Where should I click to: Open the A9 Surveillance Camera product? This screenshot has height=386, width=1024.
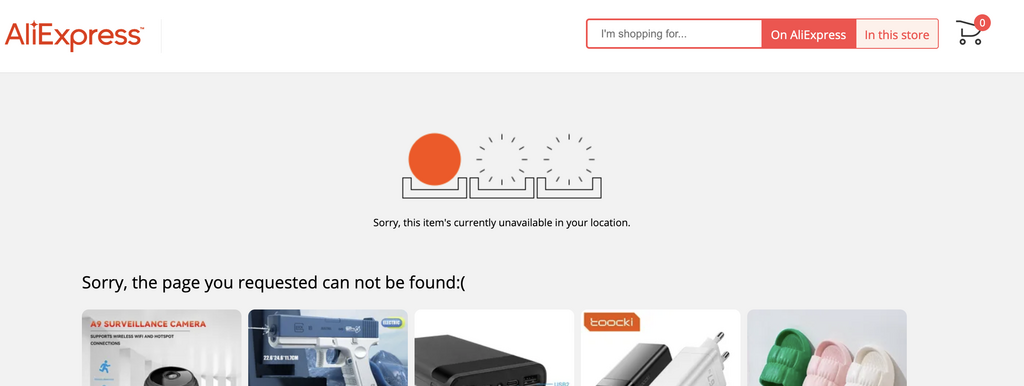click(x=161, y=348)
